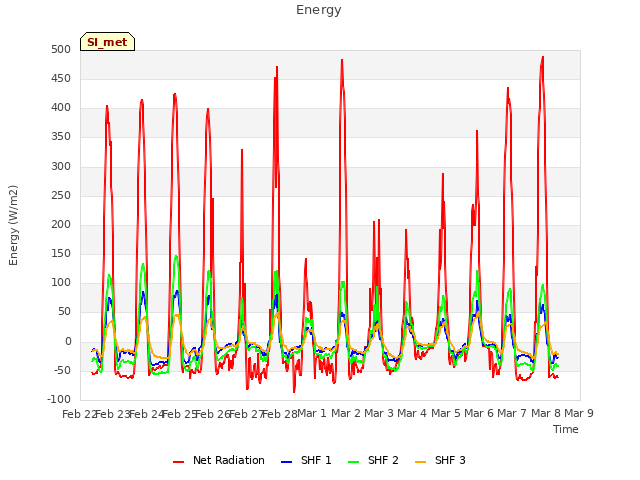Click the Mar 9 x-axis date label

[579, 413]
